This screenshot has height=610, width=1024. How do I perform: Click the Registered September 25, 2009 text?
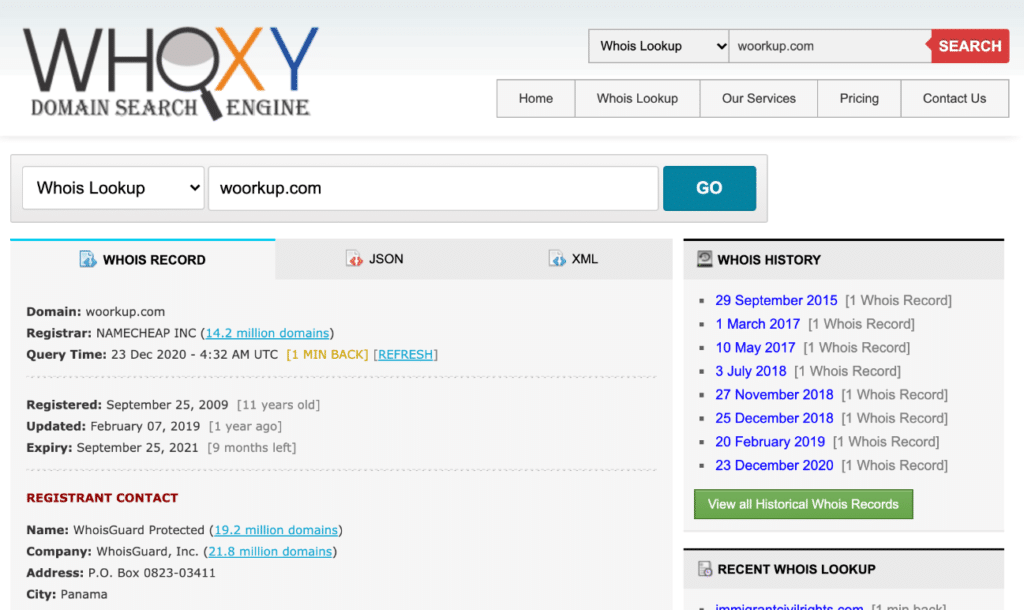point(127,405)
